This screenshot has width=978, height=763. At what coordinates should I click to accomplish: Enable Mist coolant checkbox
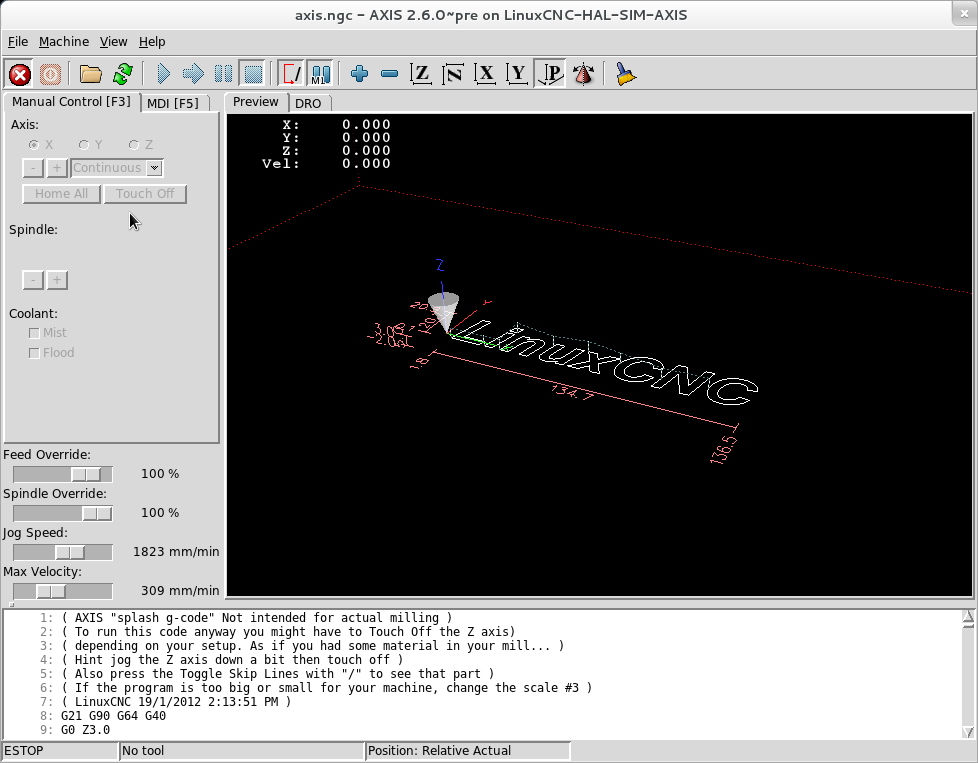pos(34,333)
